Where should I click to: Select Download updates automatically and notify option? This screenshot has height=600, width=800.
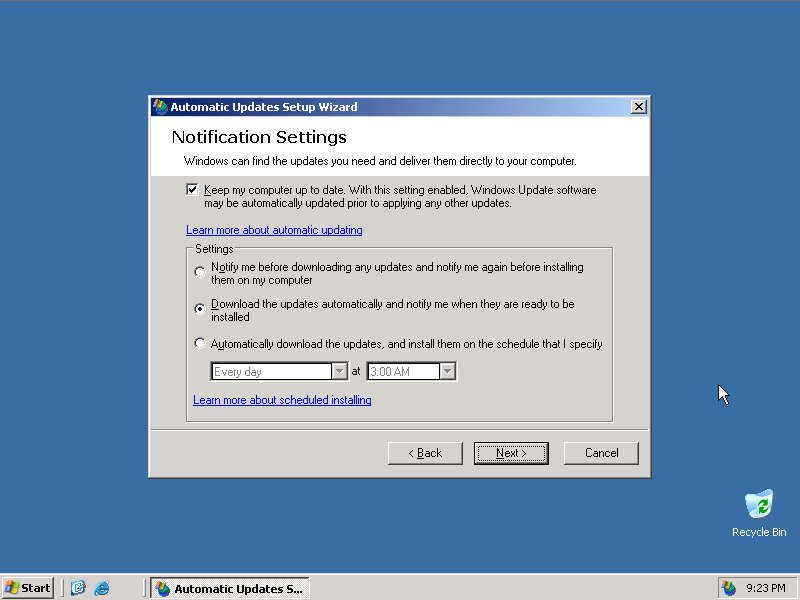coord(200,309)
